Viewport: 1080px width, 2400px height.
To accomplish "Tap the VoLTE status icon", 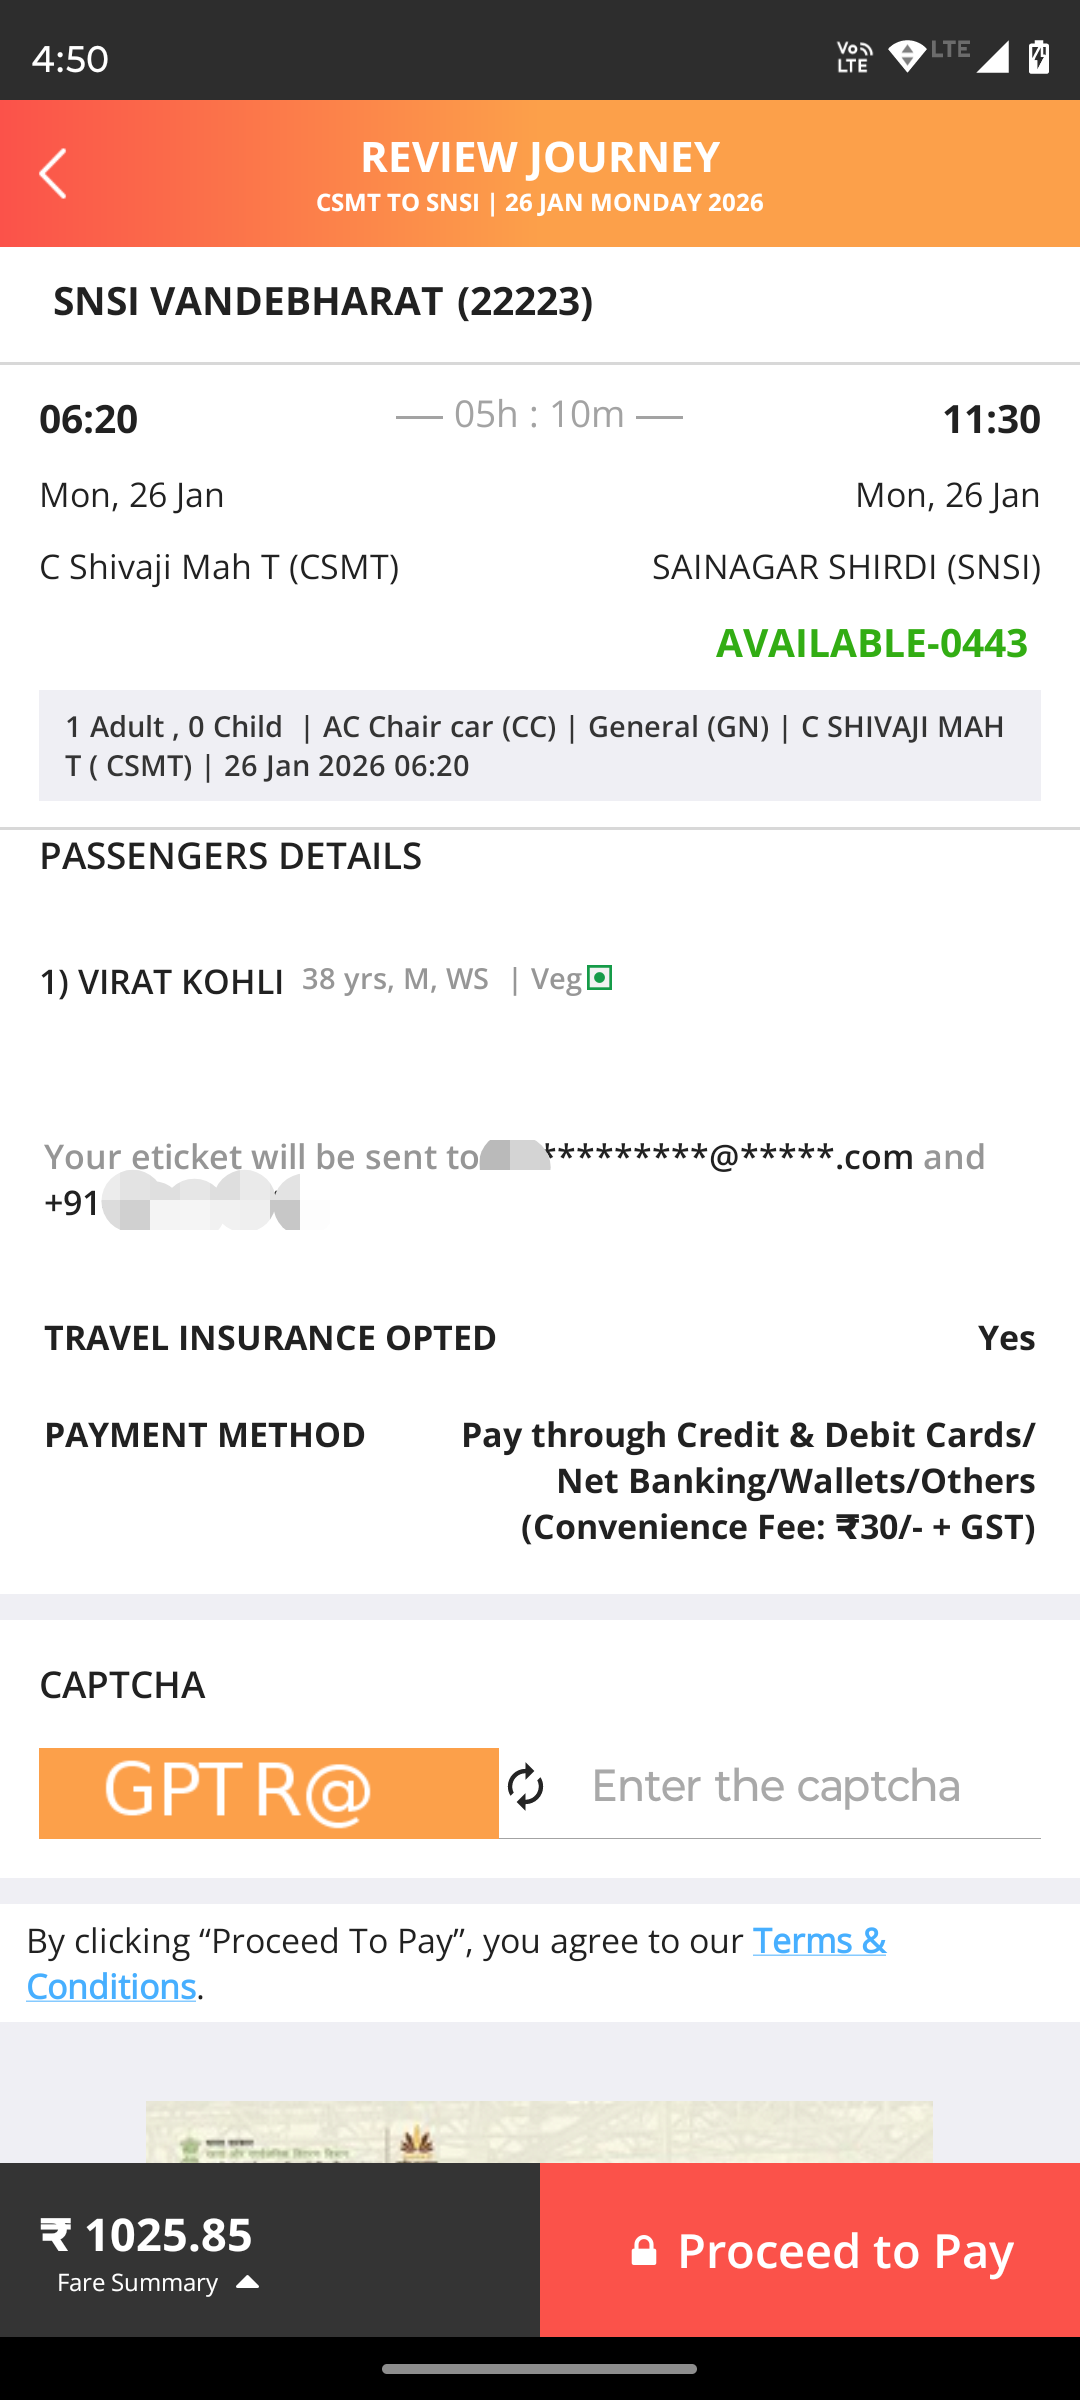I will point(853,57).
